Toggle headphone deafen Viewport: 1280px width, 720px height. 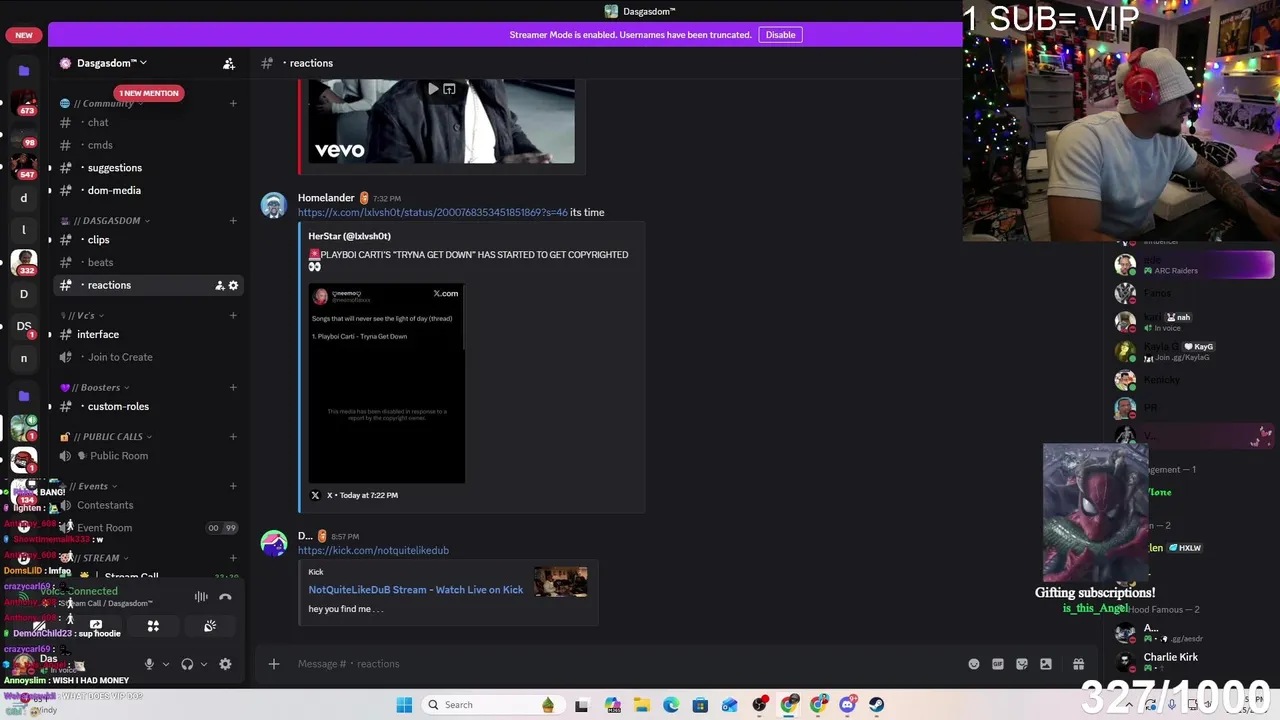[x=187, y=664]
